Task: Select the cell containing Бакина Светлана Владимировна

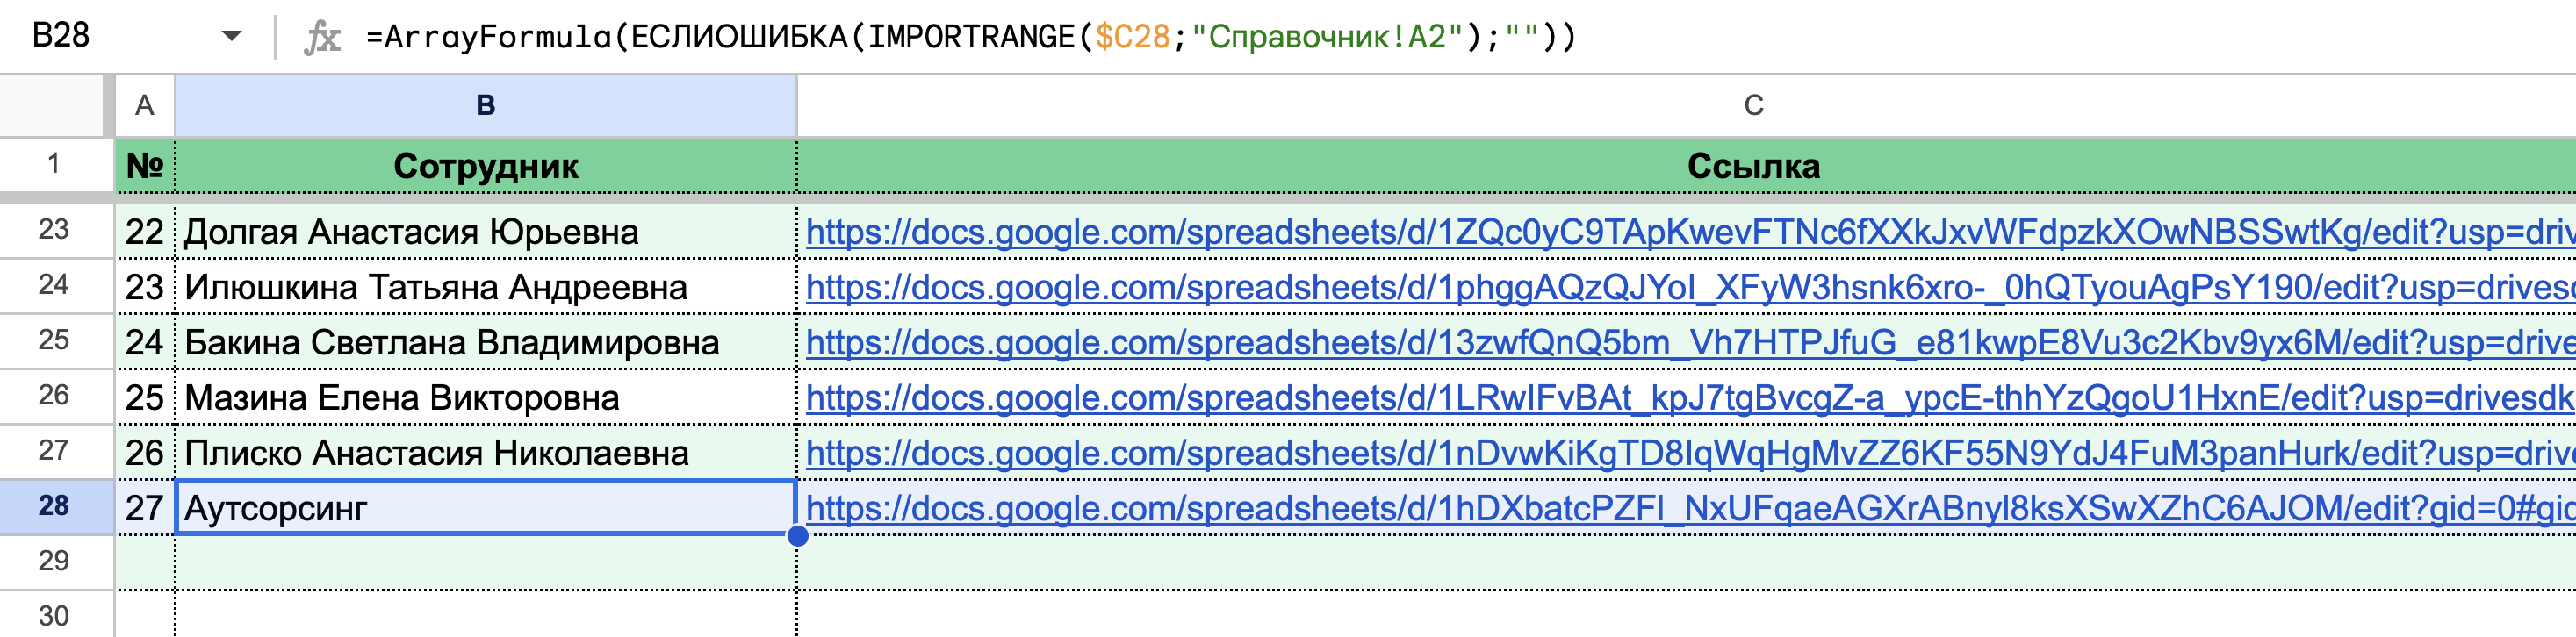Action: (450, 340)
